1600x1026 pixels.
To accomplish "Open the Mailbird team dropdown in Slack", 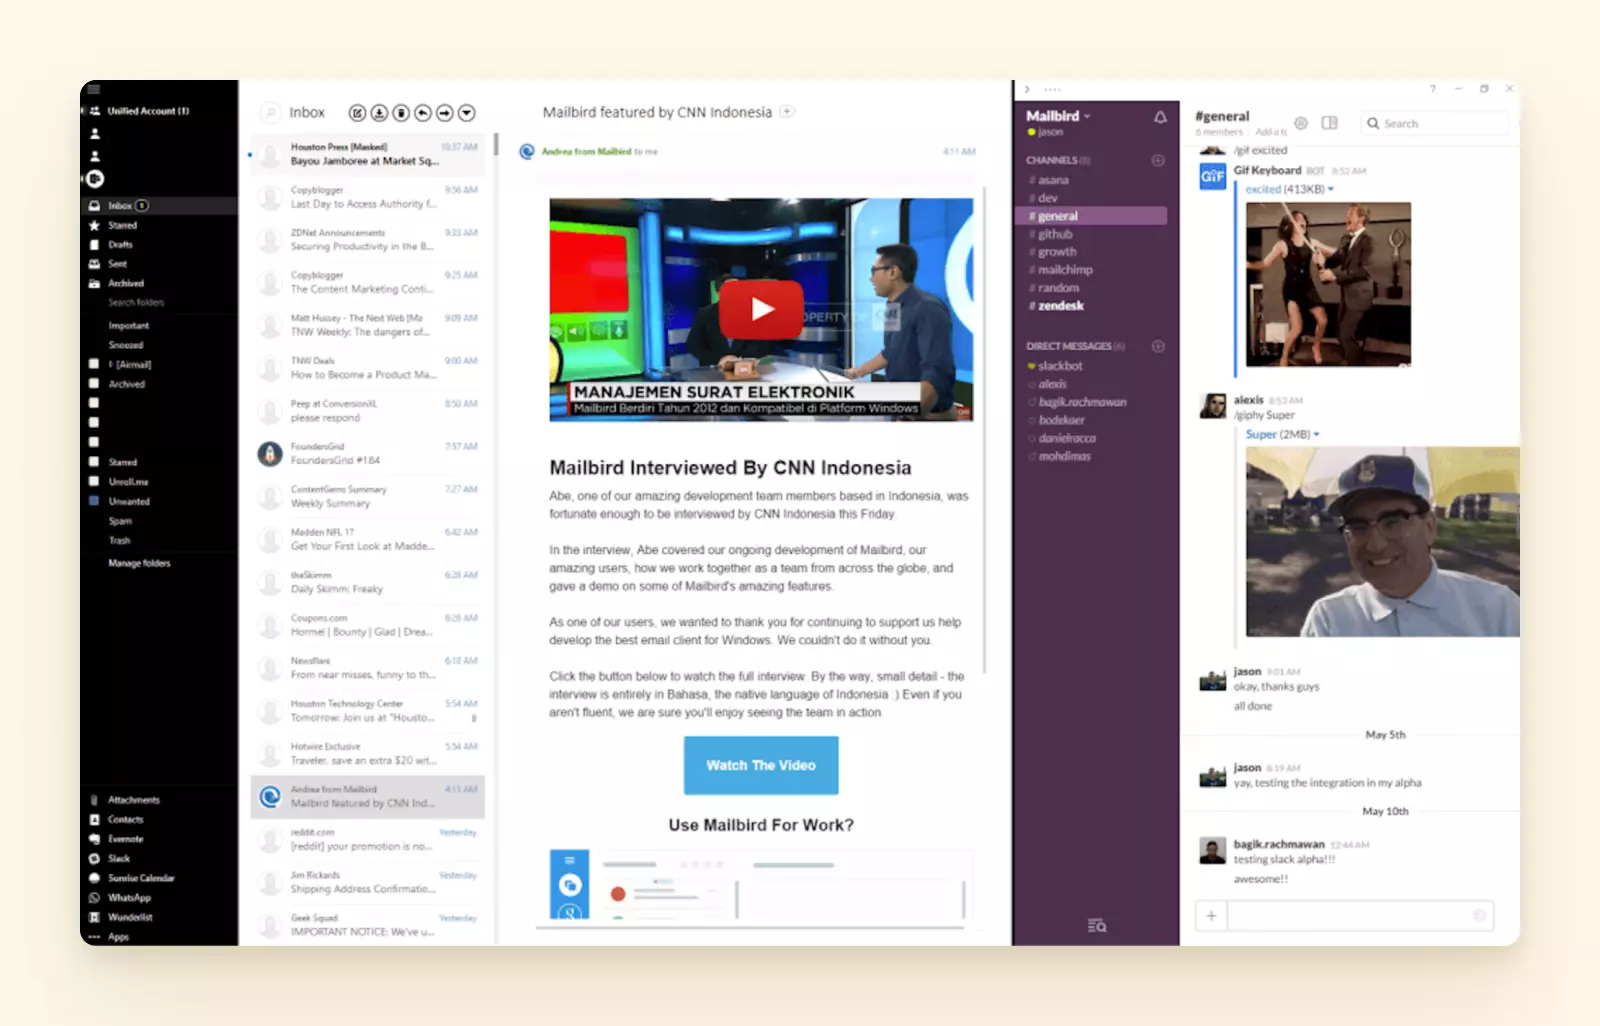I will pos(1058,116).
